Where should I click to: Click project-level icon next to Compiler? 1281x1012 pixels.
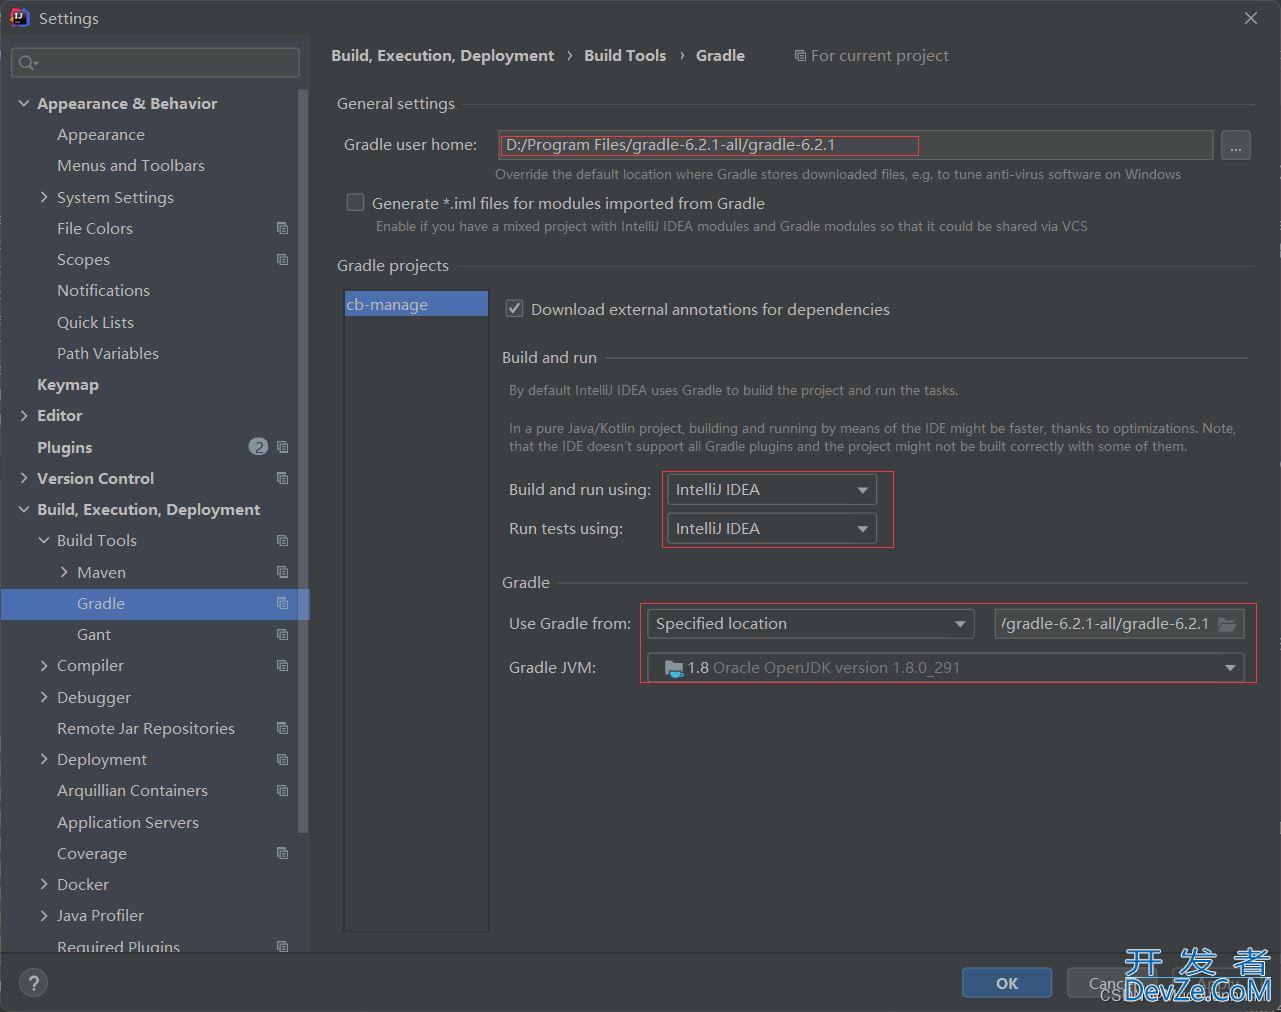(x=282, y=665)
